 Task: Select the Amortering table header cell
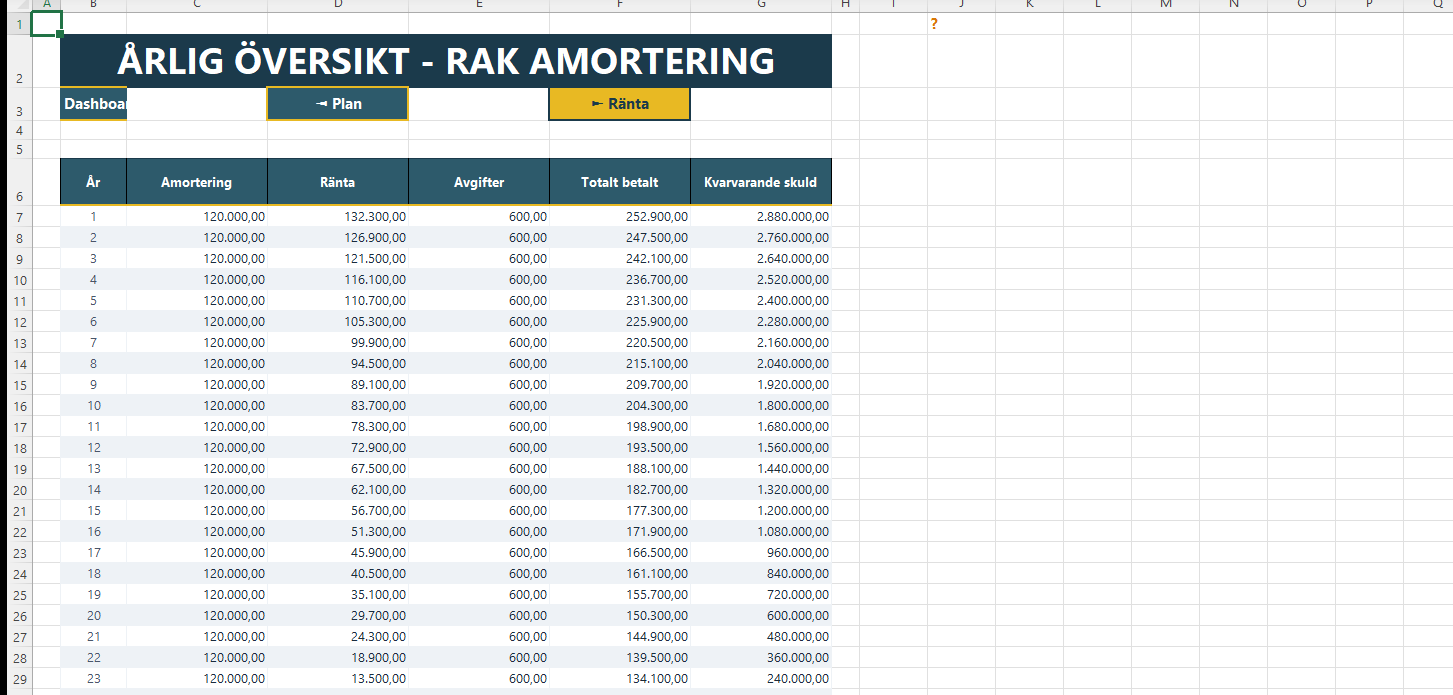pyautogui.click(x=197, y=182)
